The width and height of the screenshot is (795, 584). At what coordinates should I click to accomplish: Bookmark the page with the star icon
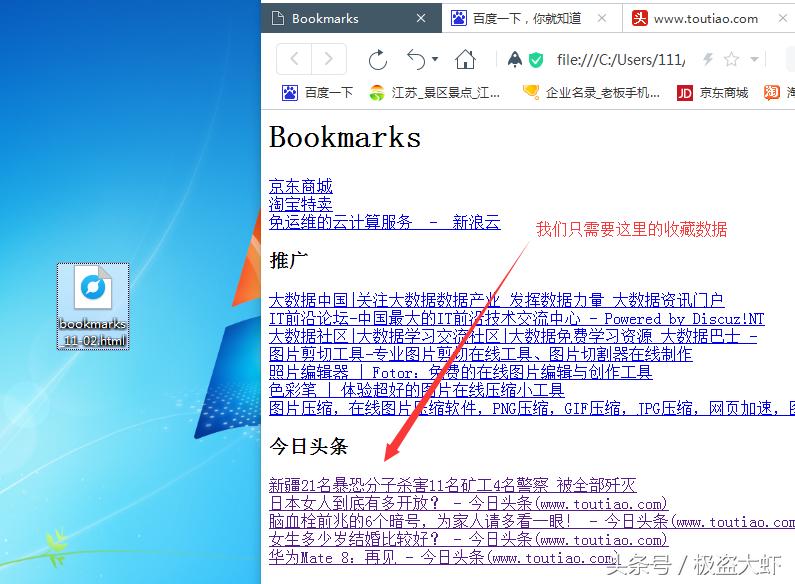731,59
